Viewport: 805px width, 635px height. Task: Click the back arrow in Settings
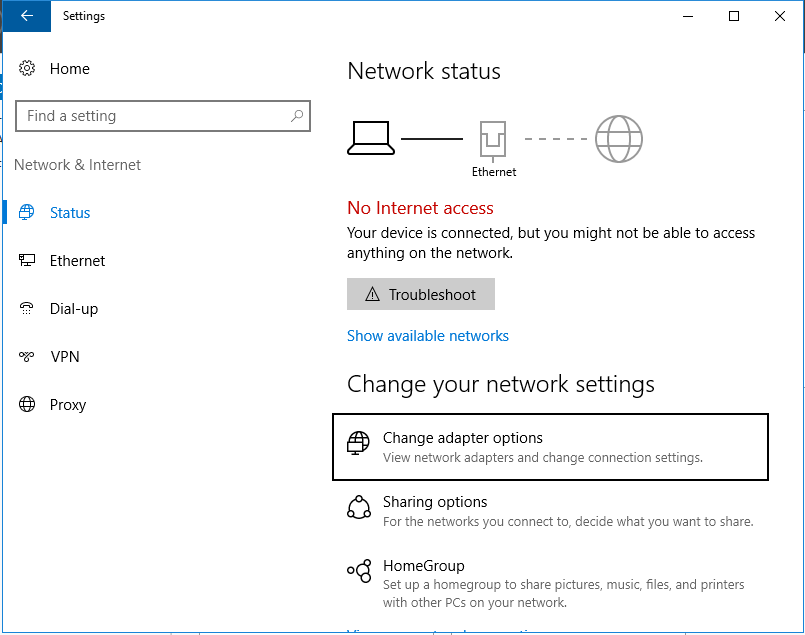pos(26,16)
